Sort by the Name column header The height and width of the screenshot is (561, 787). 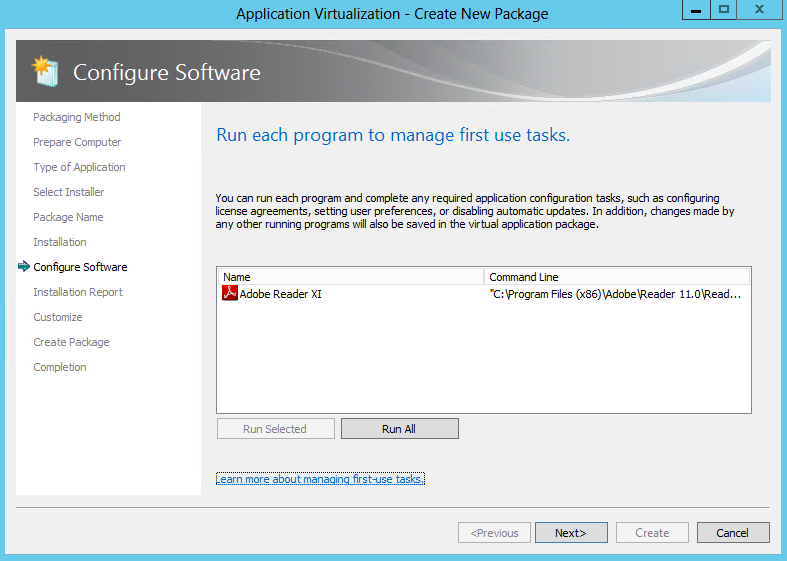pos(351,277)
